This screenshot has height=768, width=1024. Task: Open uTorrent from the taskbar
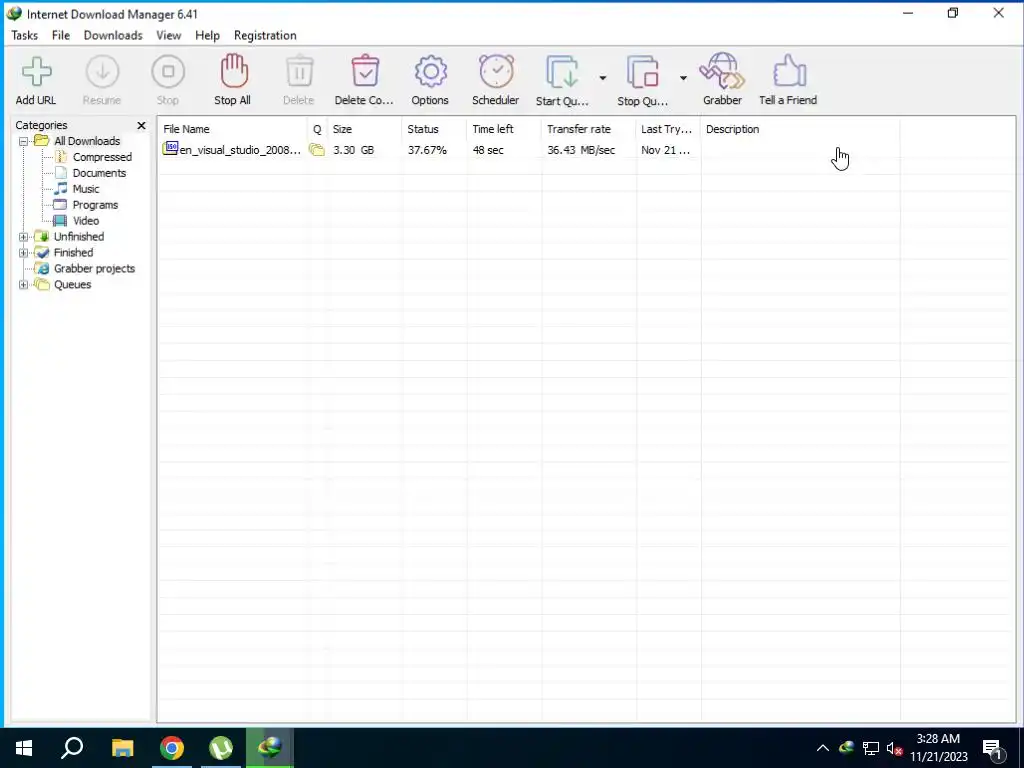pyautogui.click(x=221, y=748)
